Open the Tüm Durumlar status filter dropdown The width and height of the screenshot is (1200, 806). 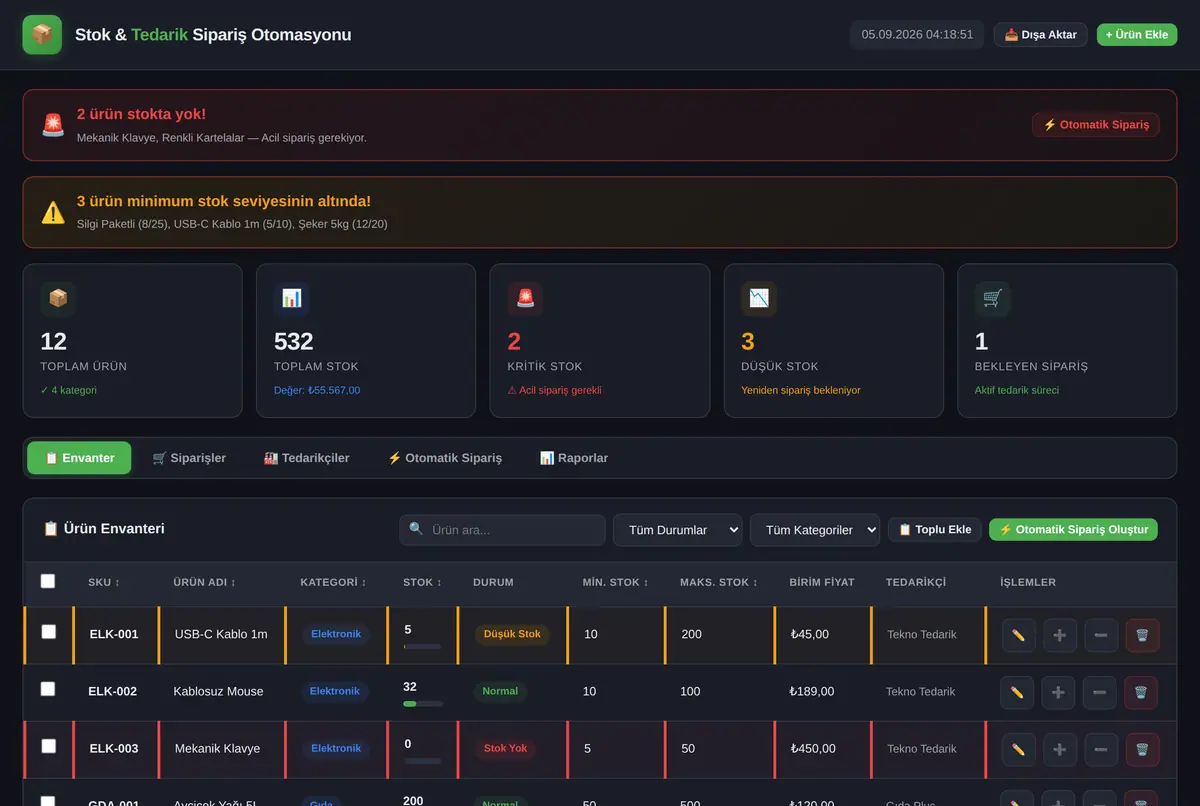pyautogui.click(x=677, y=530)
